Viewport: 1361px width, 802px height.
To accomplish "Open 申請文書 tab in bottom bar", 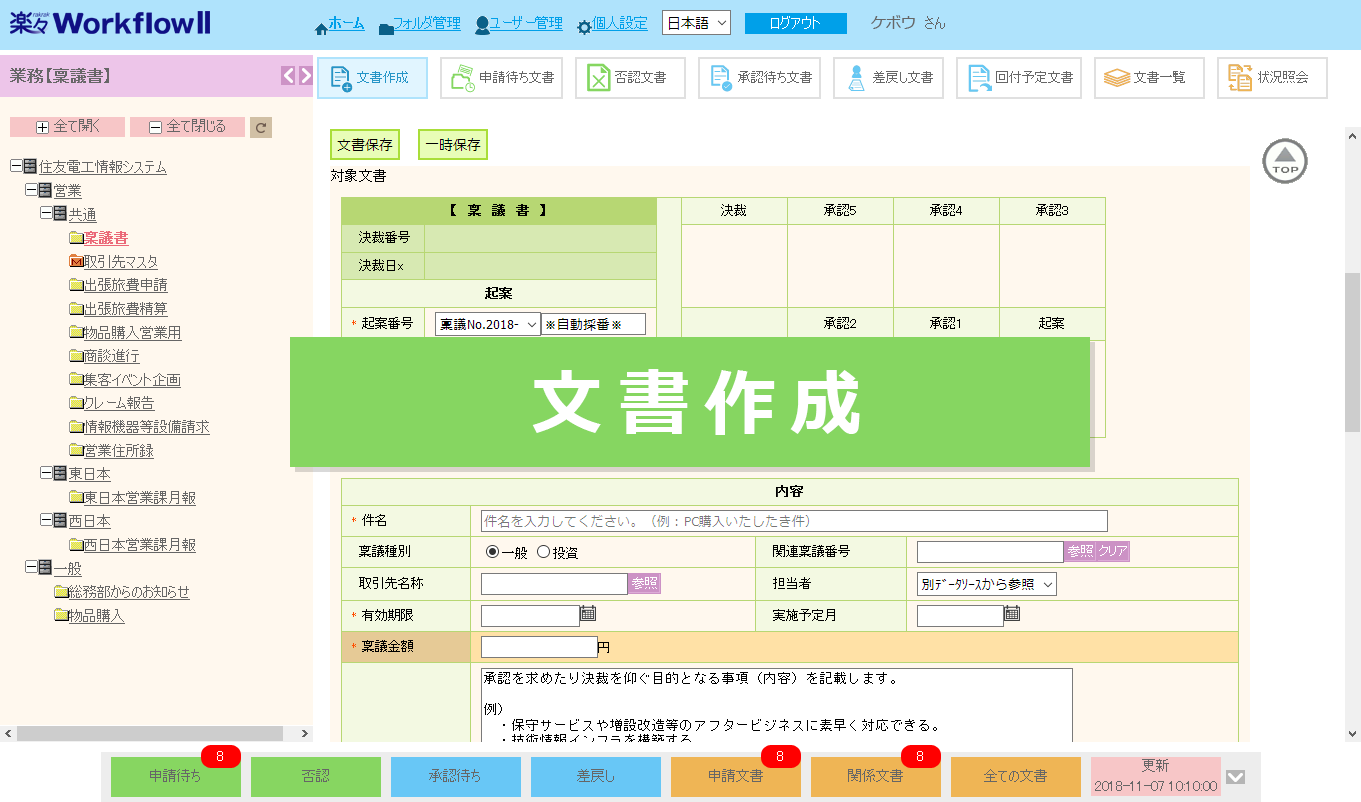I will (736, 777).
